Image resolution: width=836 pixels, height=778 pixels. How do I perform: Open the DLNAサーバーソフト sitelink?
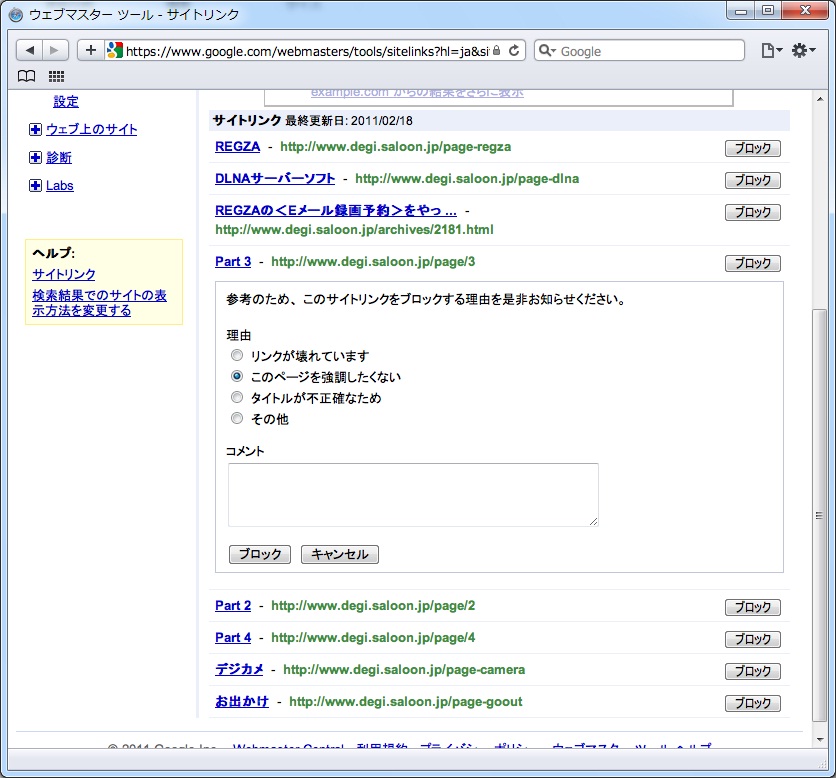point(275,179)
